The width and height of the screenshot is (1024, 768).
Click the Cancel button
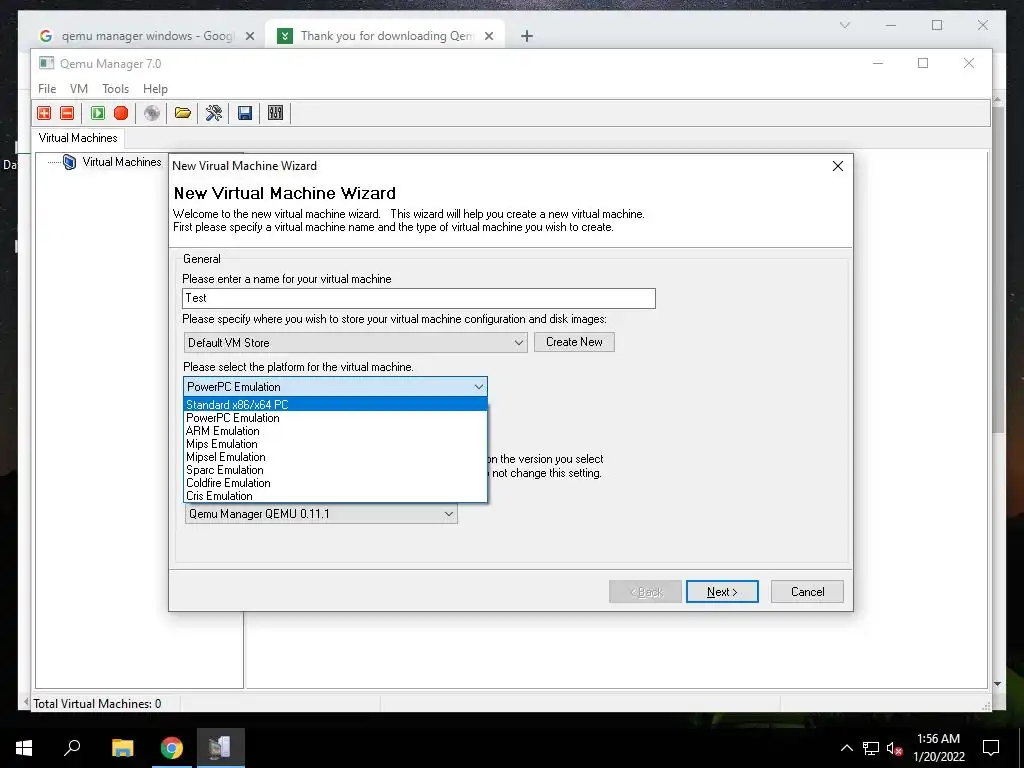807,592
